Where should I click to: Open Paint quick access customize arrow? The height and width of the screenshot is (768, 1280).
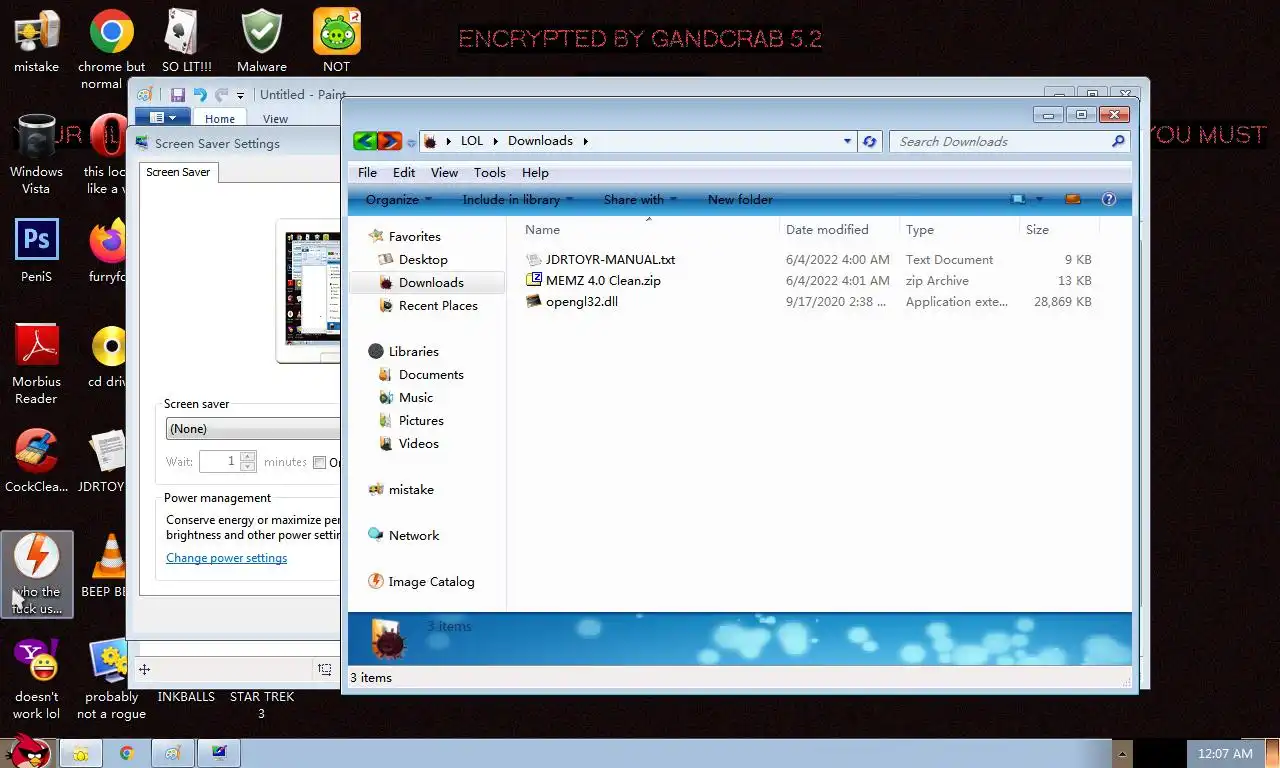click(241, 96)
